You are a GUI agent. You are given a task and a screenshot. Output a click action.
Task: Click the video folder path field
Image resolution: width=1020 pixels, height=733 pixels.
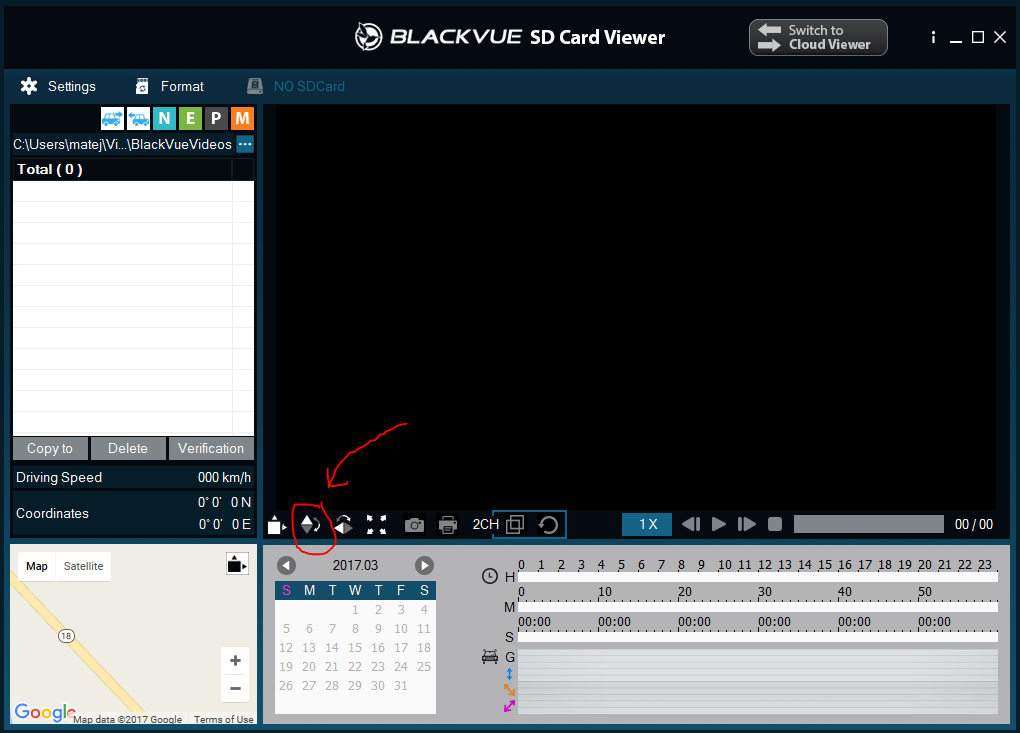point(122,144)
